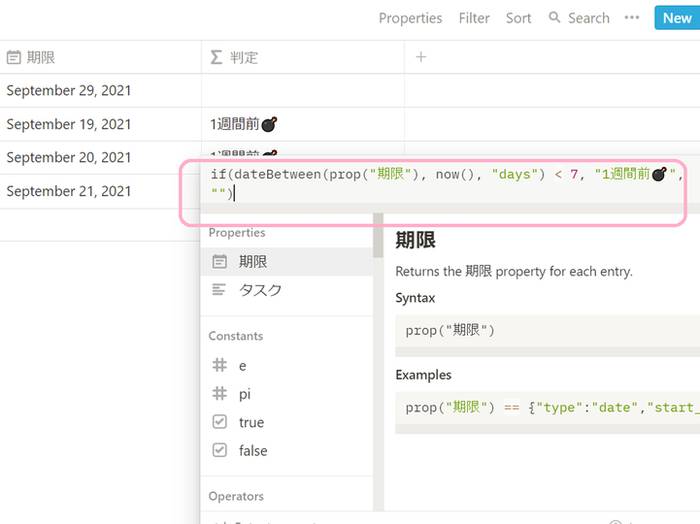The width and height of the screenshot is (700, 524).
Task: Click the 期限 column header
Action: [x=100, y=57]
